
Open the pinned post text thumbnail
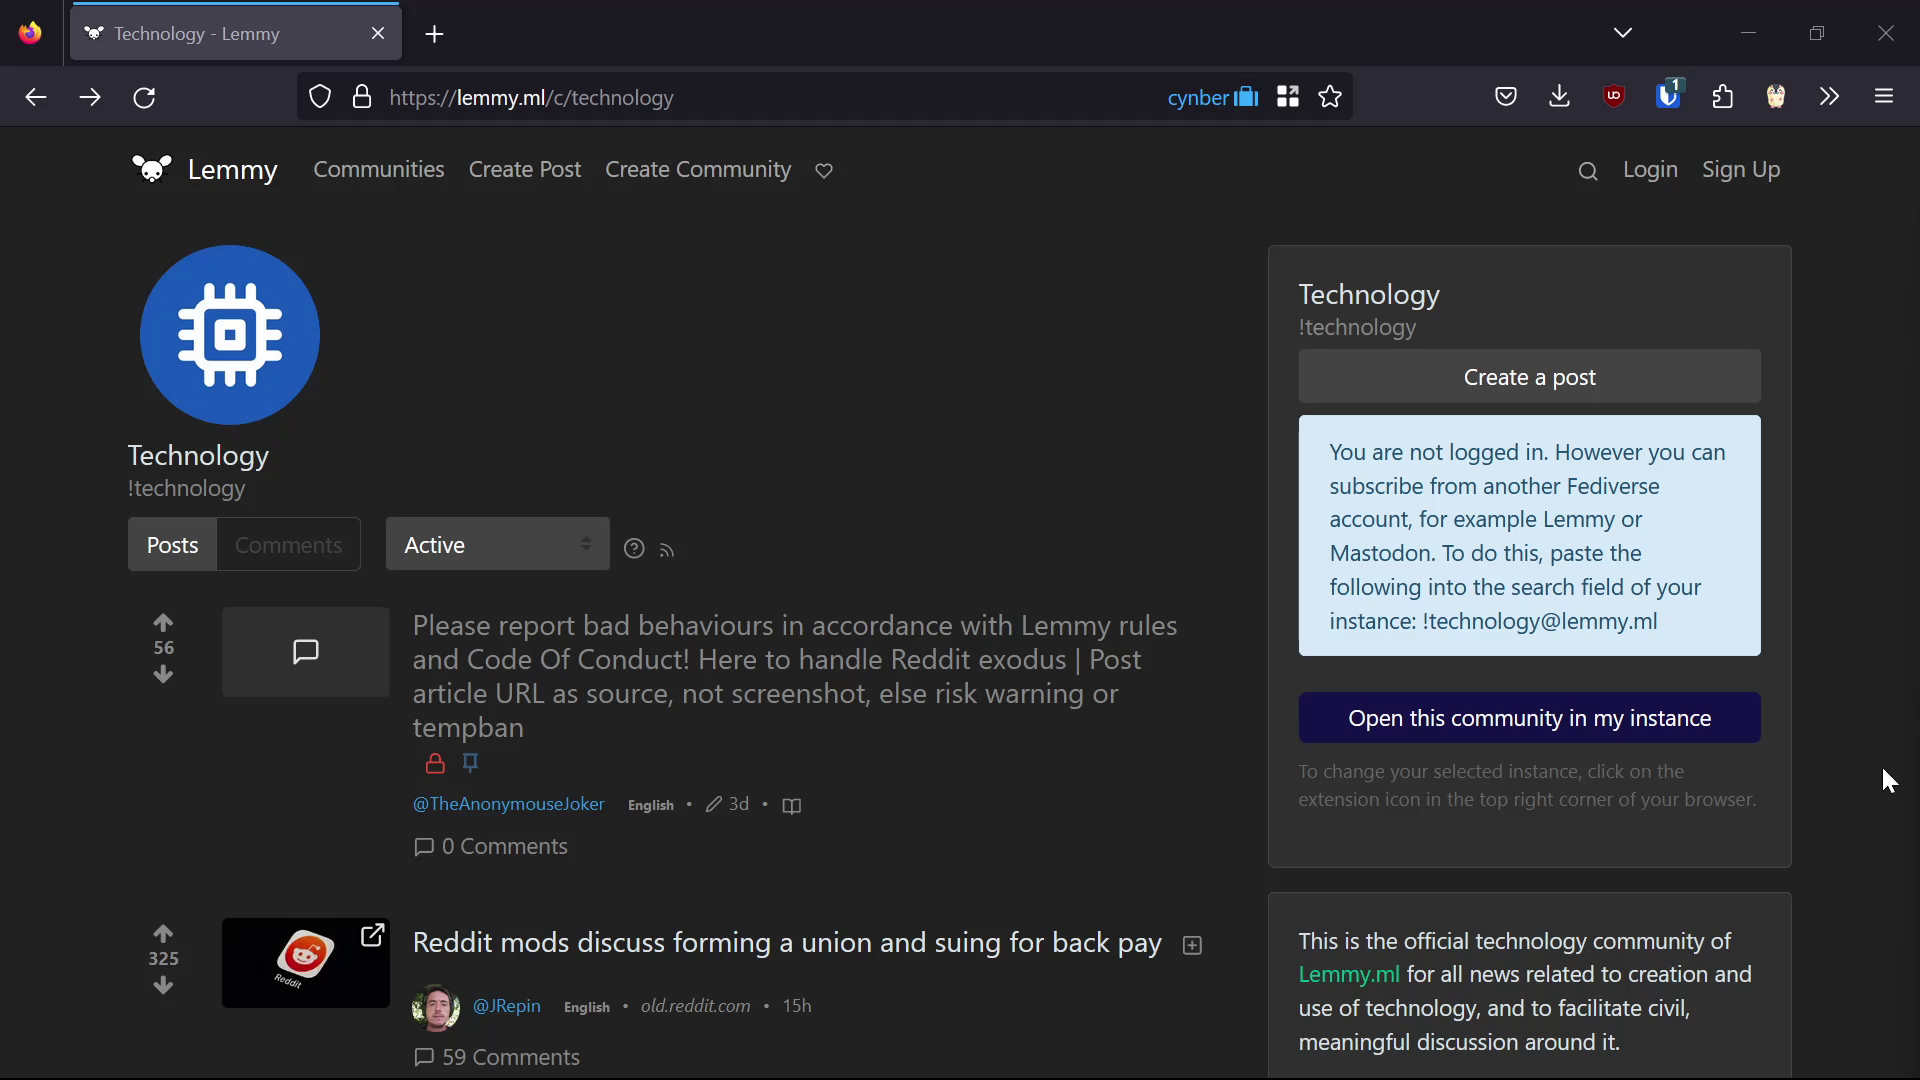click(x=306, y=652)
